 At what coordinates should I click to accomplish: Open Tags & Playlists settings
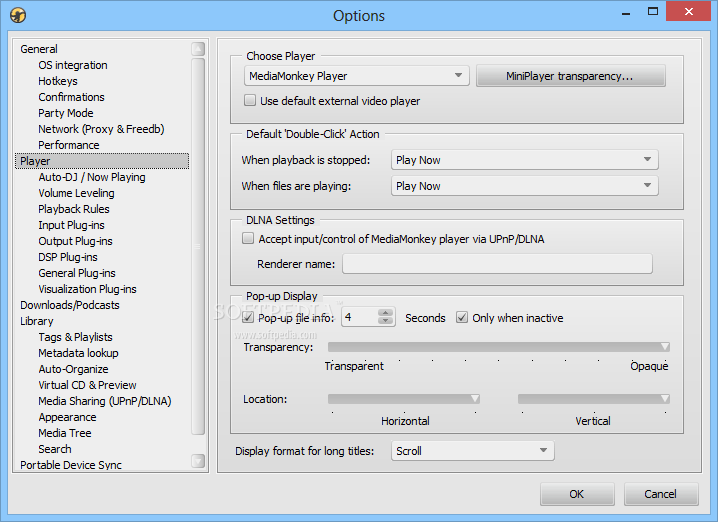pos(76,337)
